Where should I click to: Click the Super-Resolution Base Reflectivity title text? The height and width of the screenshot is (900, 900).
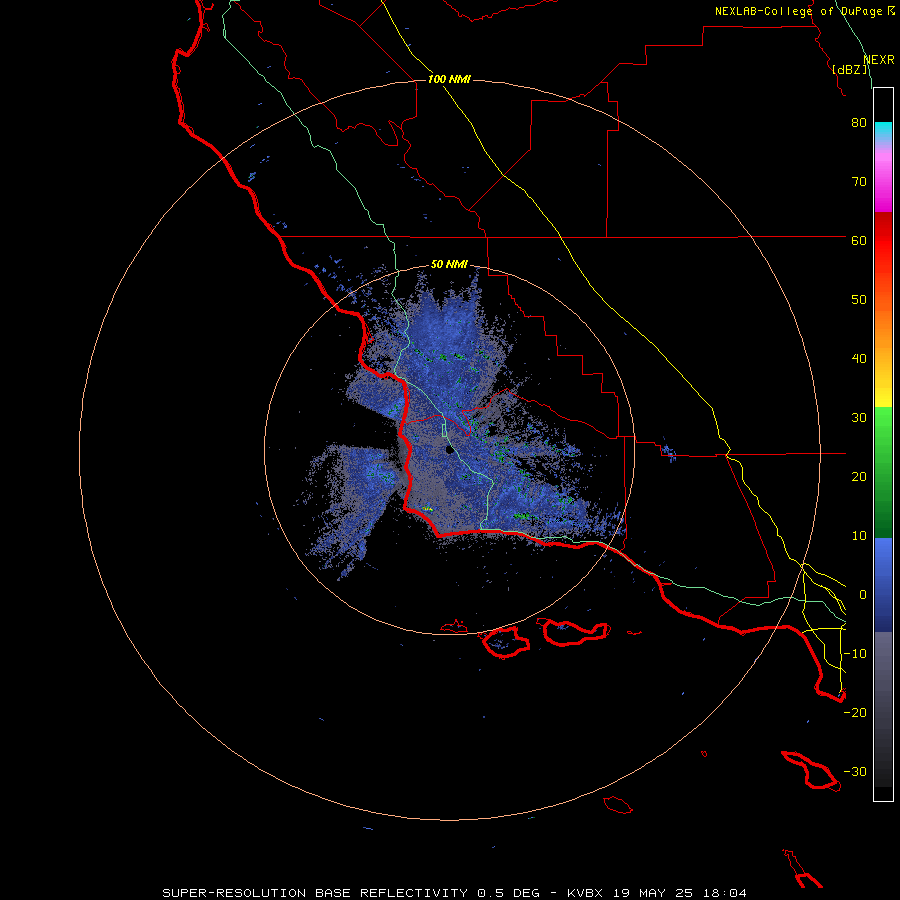316,893
